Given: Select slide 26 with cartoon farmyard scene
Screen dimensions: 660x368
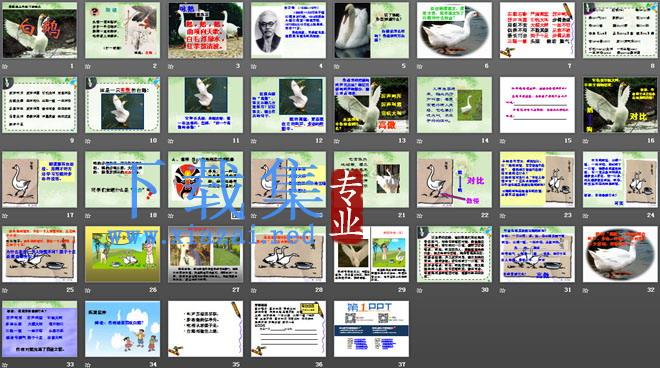Looking at the screenshot, I should [122, 254].
